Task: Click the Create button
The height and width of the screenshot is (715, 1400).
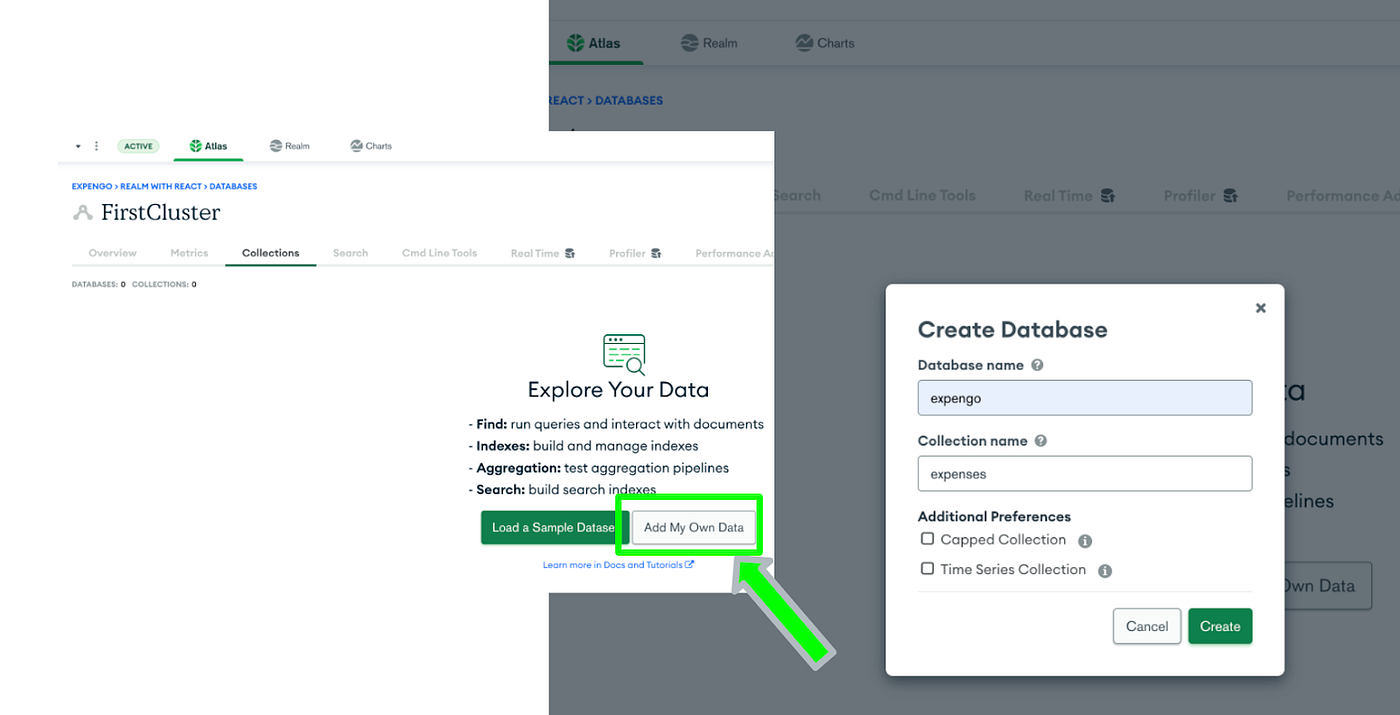Action: pos(1220,626)
